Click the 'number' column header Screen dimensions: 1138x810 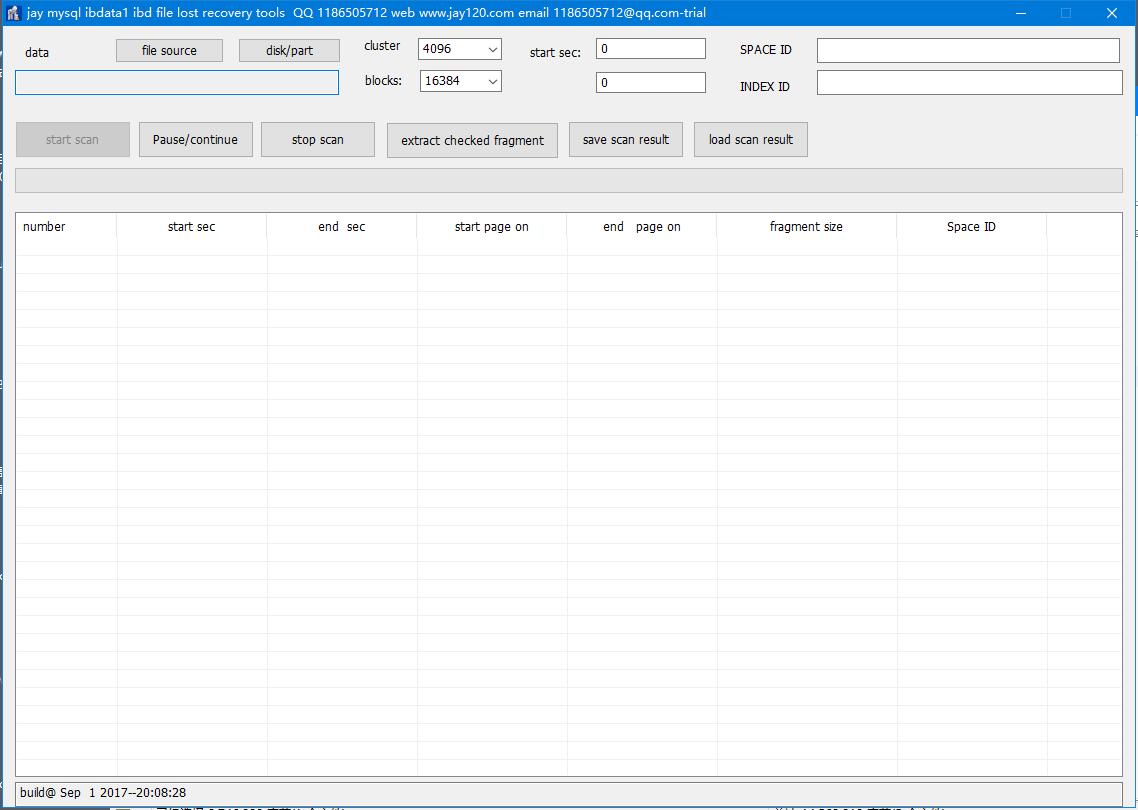66,226
